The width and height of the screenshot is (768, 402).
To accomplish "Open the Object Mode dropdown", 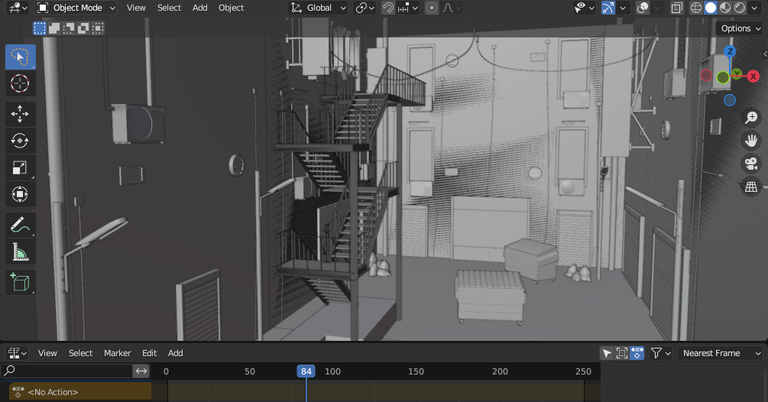I will click(76, 8).
